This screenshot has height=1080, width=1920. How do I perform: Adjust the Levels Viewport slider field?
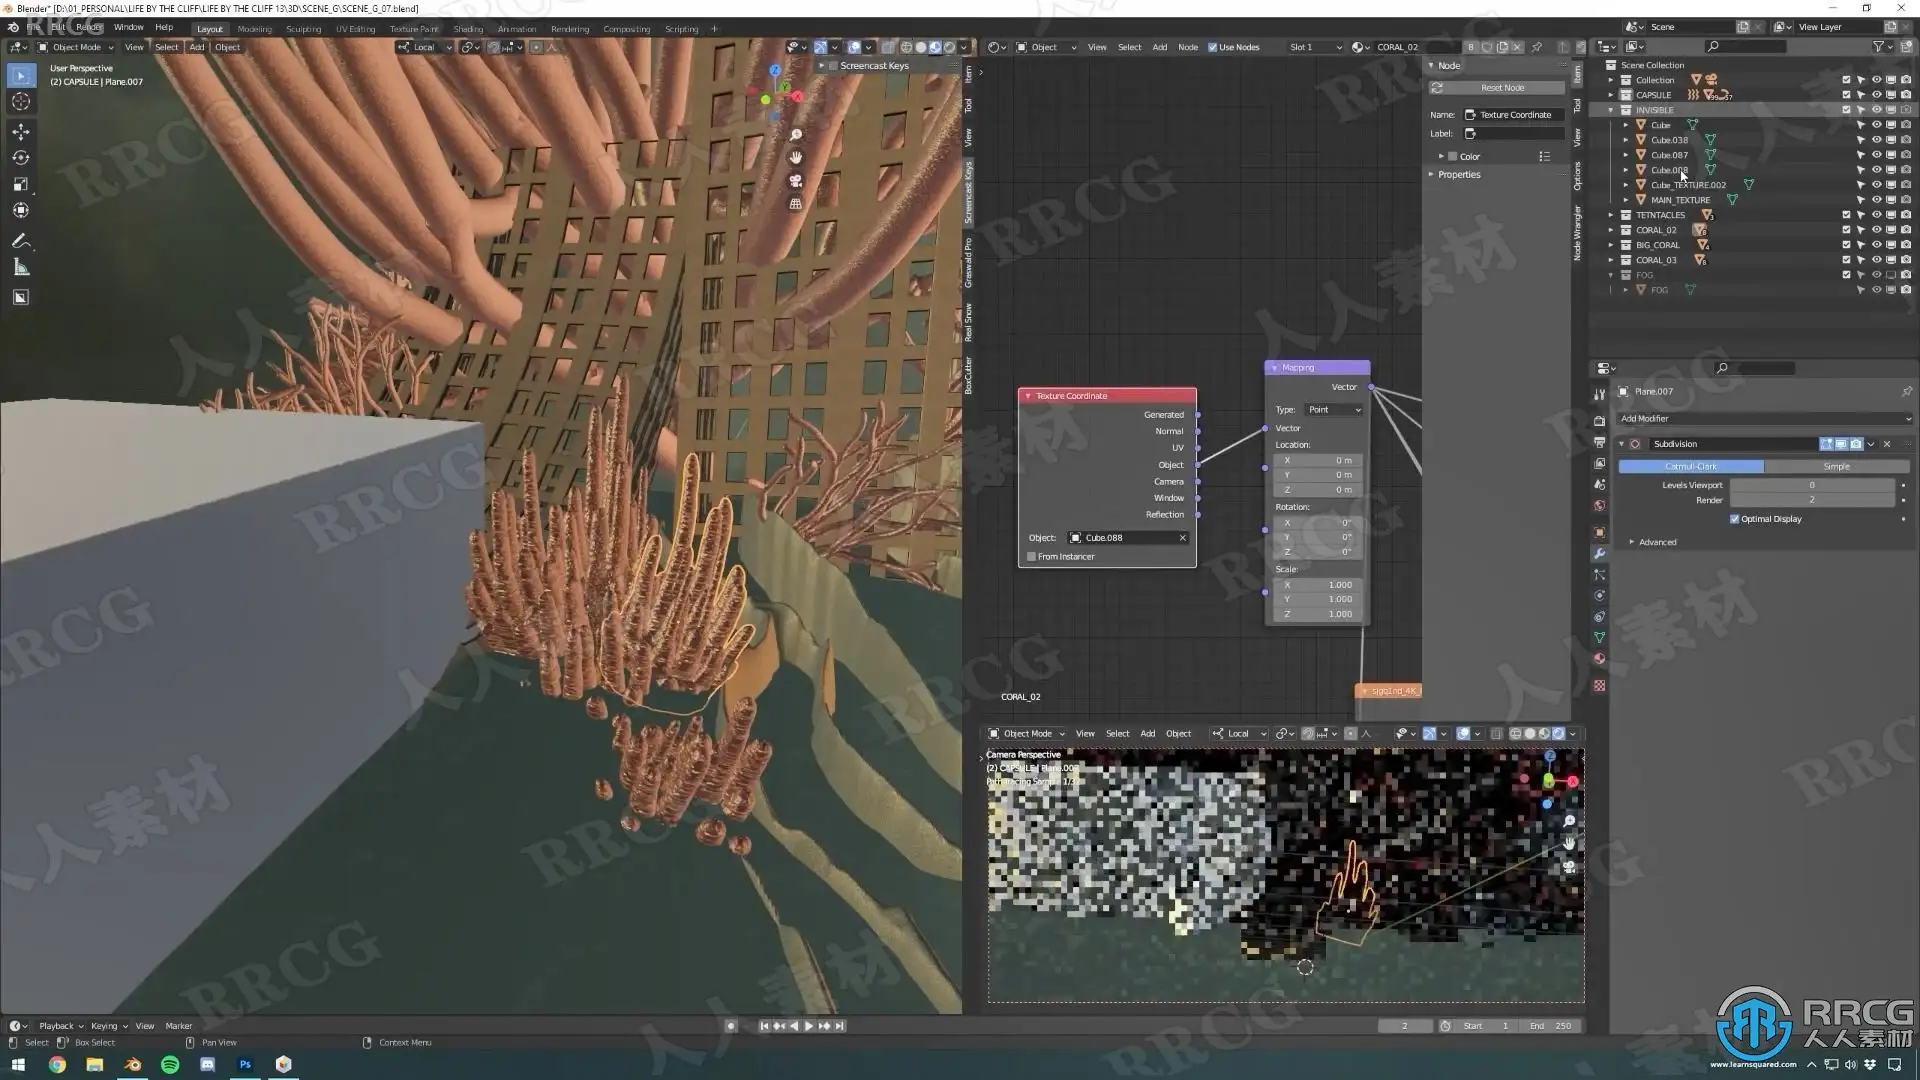1811,485
